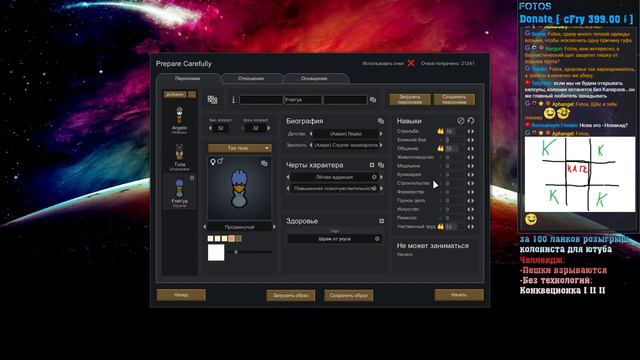Screen dimensions: 640x360
Task: Click the Добавить button to add colonist
Action: pos(175,95)
